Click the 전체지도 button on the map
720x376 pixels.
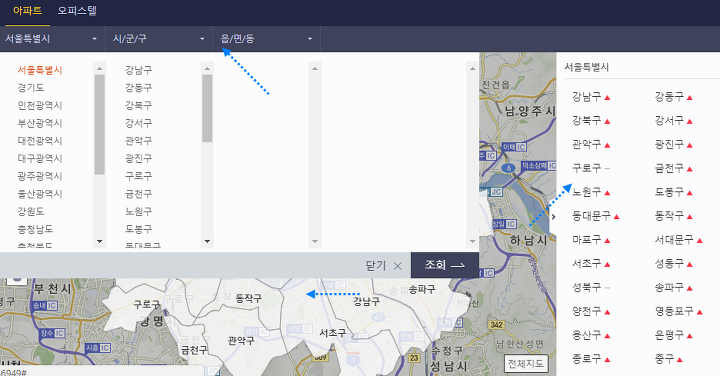526,364
